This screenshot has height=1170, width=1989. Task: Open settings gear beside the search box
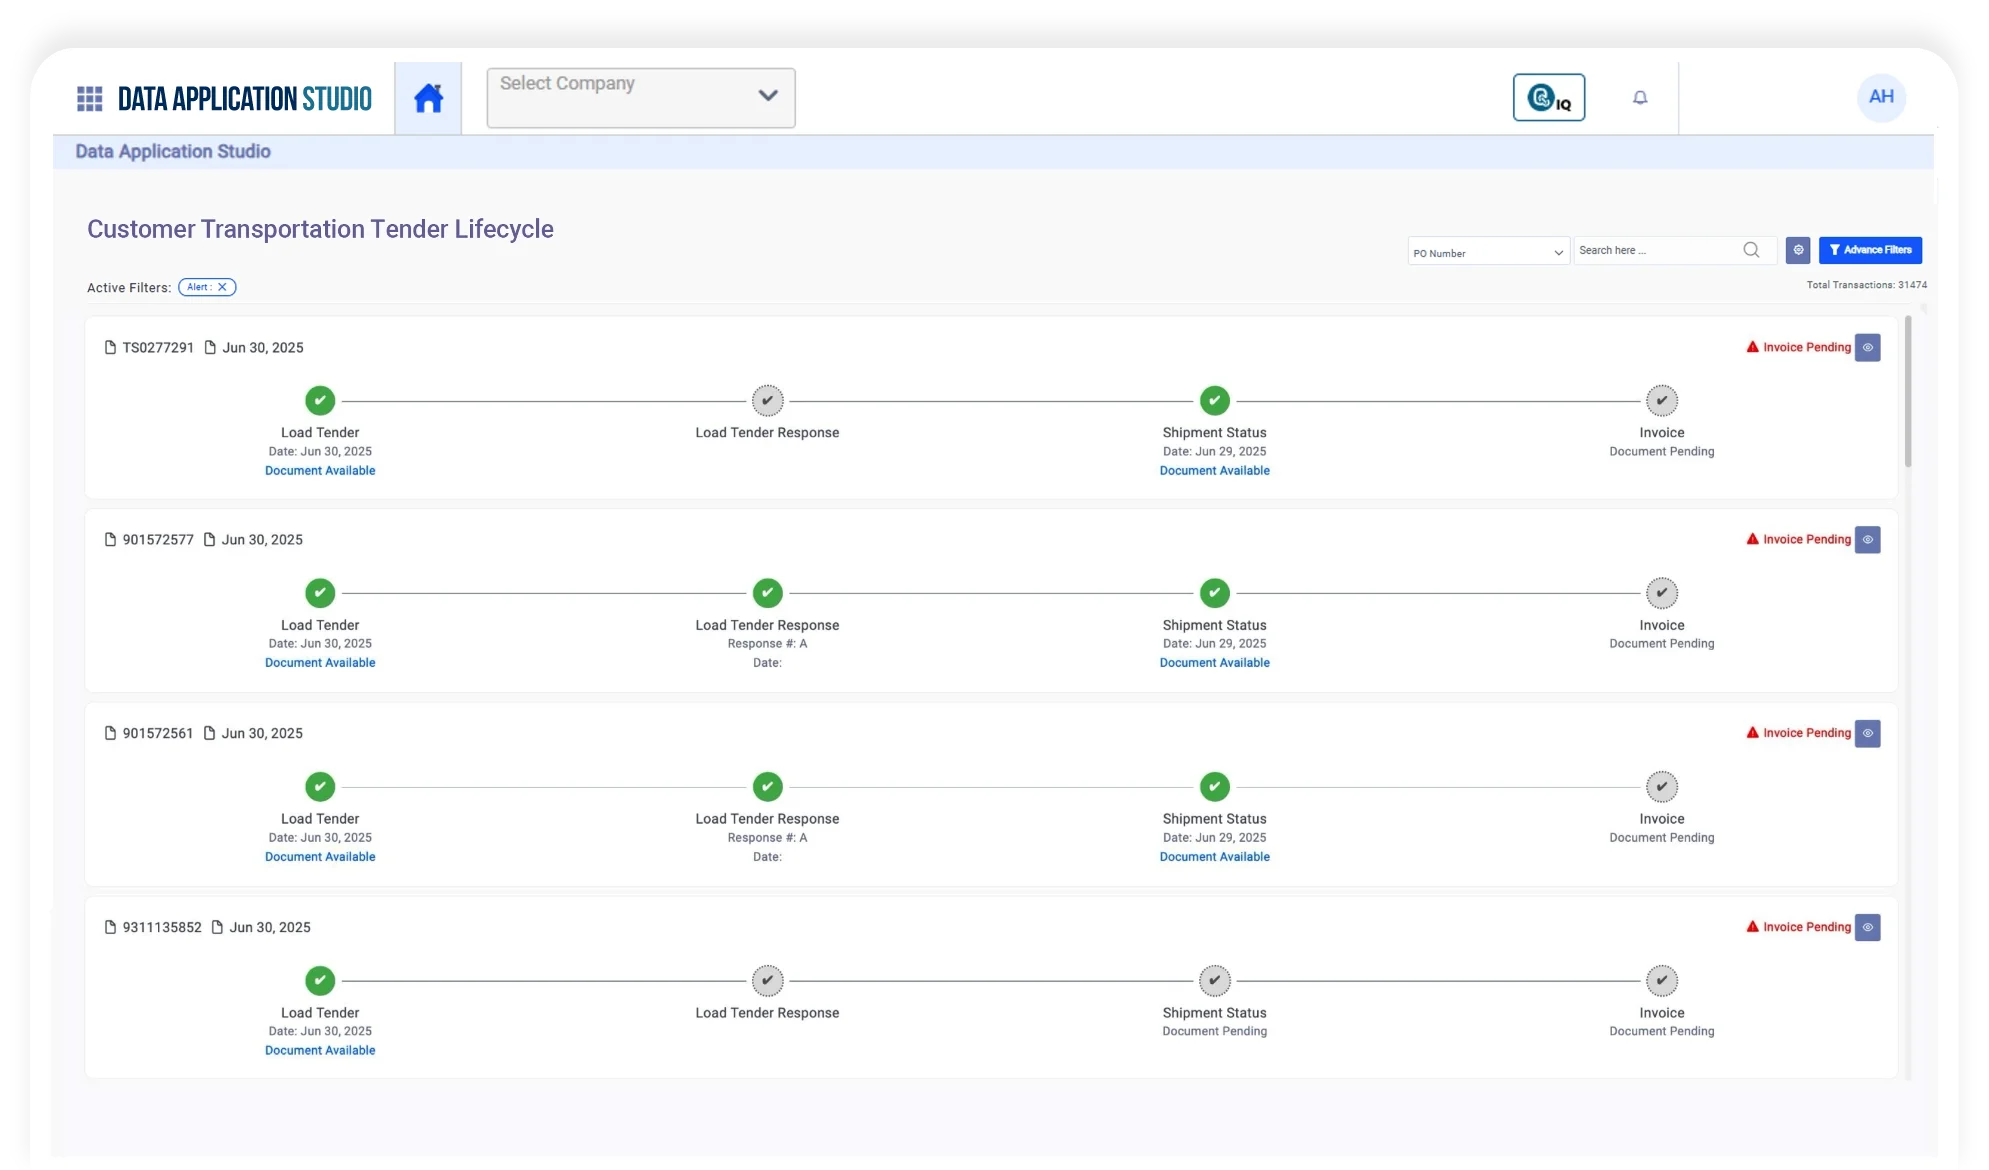pos(1798,250)
